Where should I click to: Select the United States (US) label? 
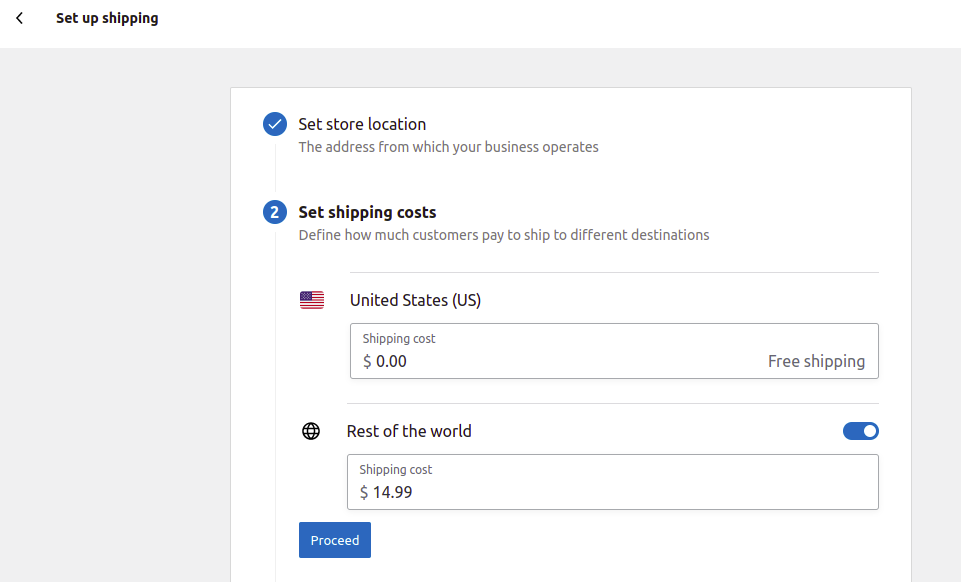tap(415, 300)
